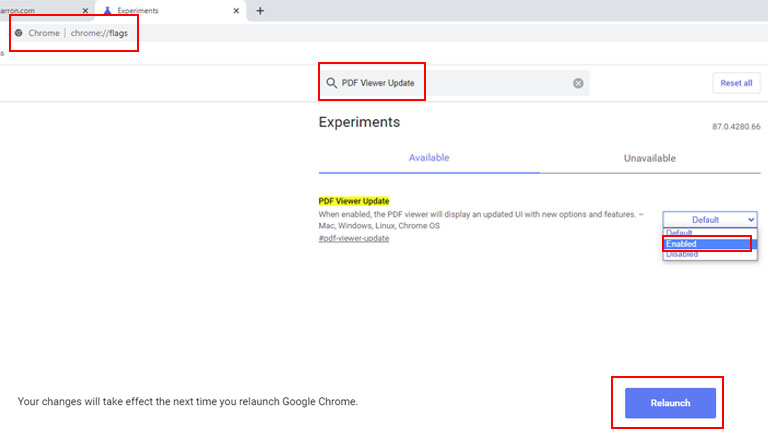Close the Experiments tab
Image resolution: width=768 pixels, height=432 pixels.
(x=236, y=11)
